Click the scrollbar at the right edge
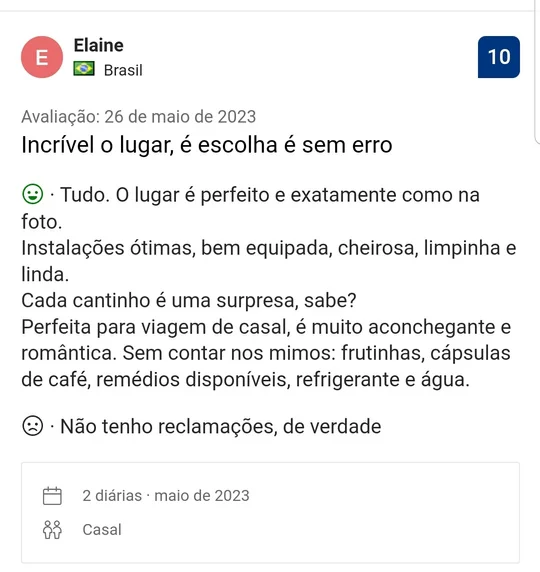The image size is (540, 572). (x=537, y=73)
